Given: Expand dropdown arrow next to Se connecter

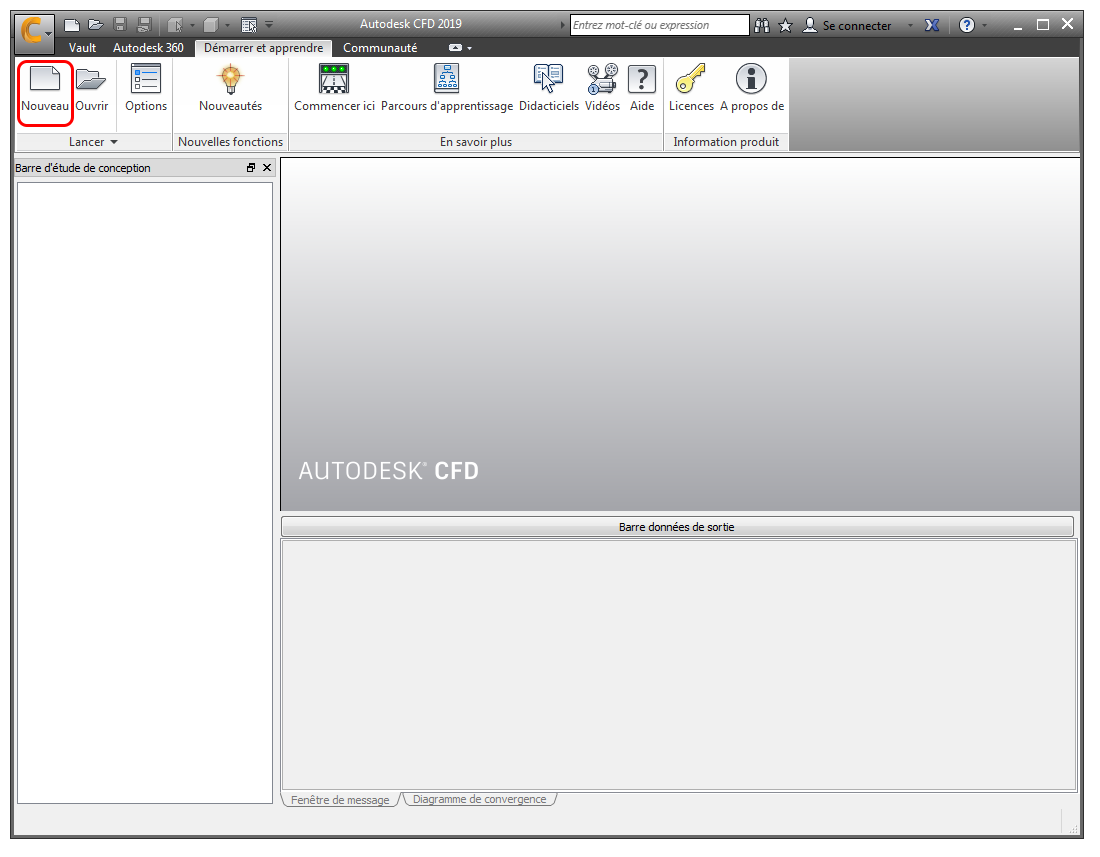Looking at the screenshot, I should [910, 26].
